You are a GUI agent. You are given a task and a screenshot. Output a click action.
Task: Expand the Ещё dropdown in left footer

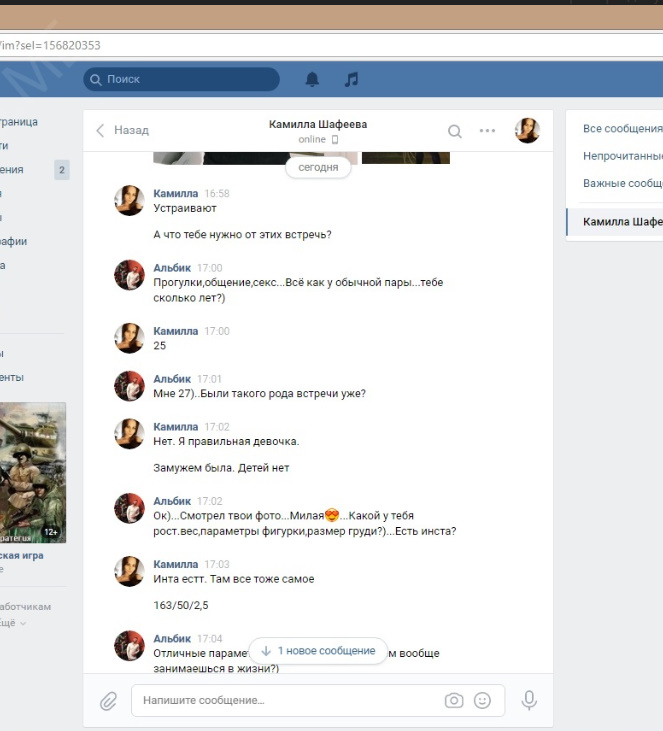pos(12,623)
